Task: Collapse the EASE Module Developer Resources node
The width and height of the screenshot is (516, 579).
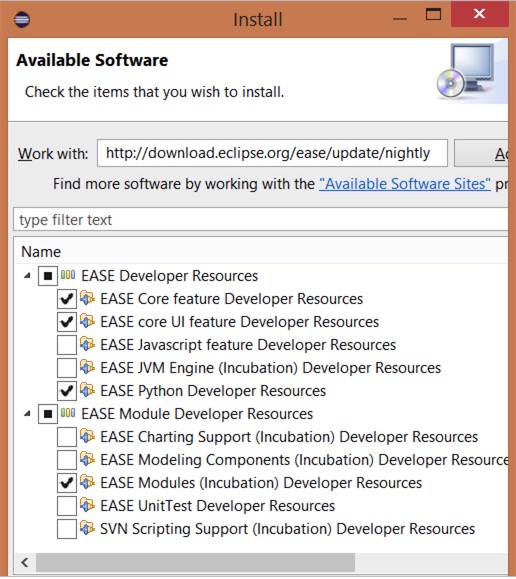Action: [27, 414]
